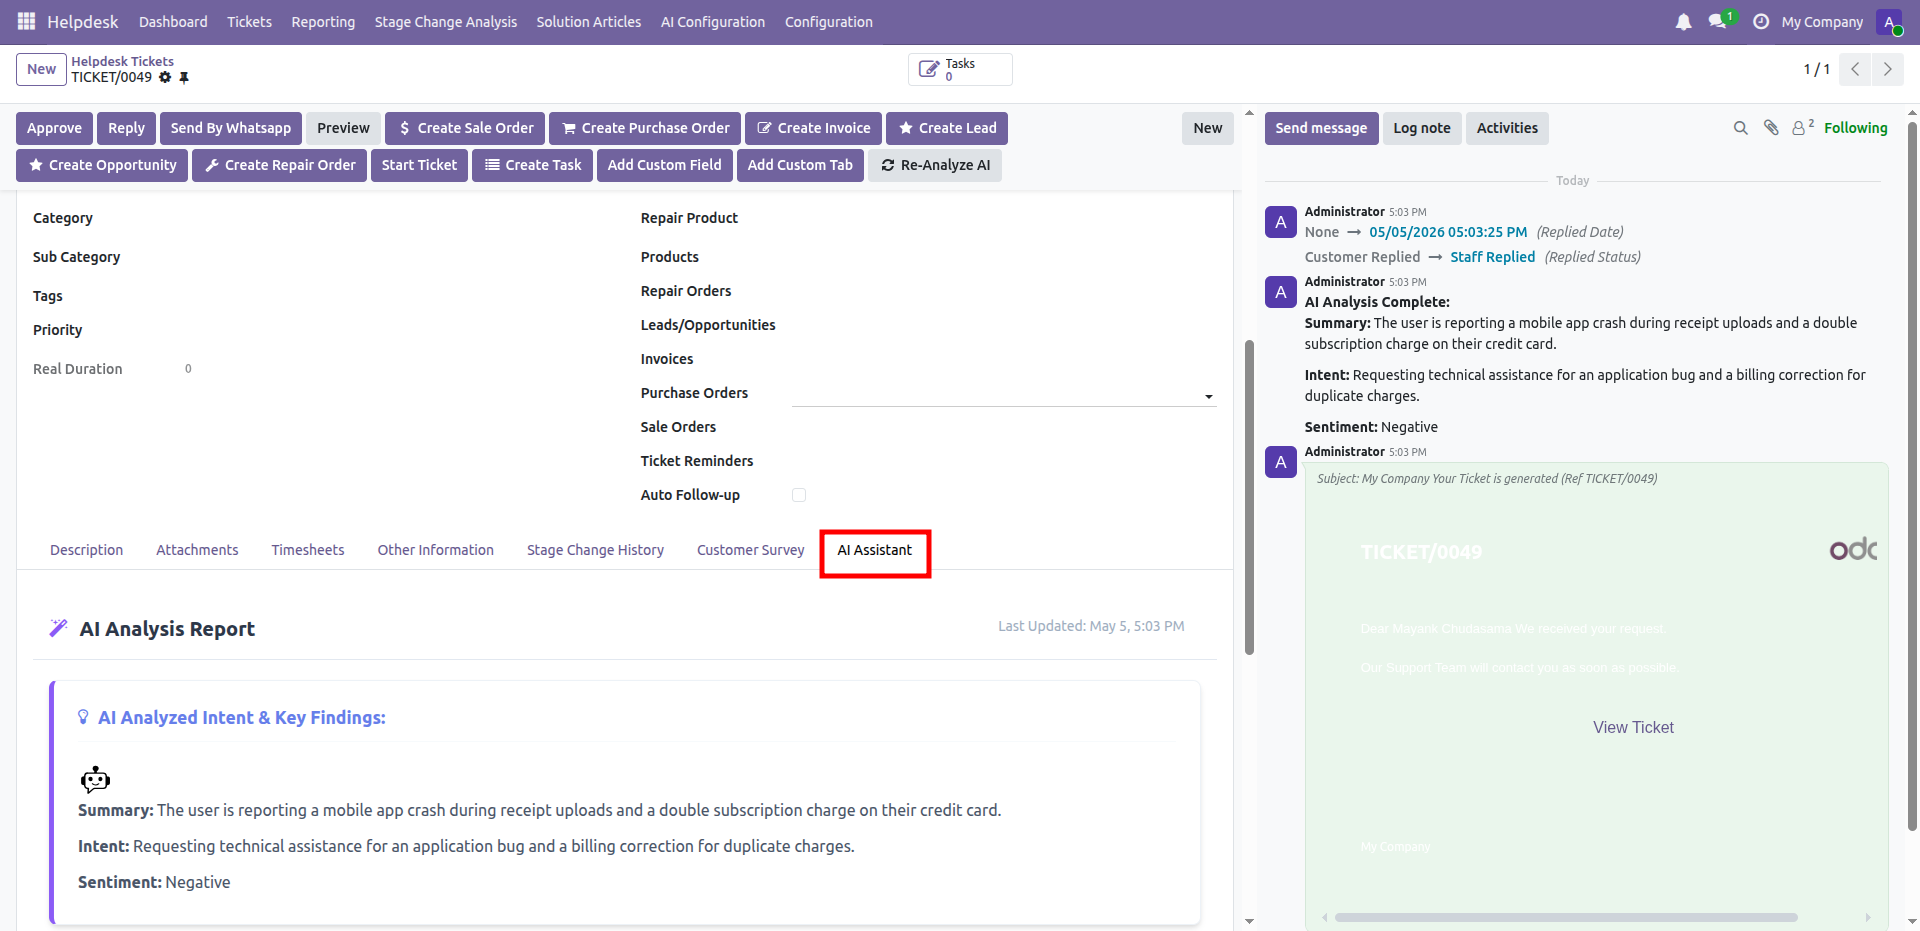Click the Approve button
This screenshot has height=931, width=1920.
click(54, 128)
